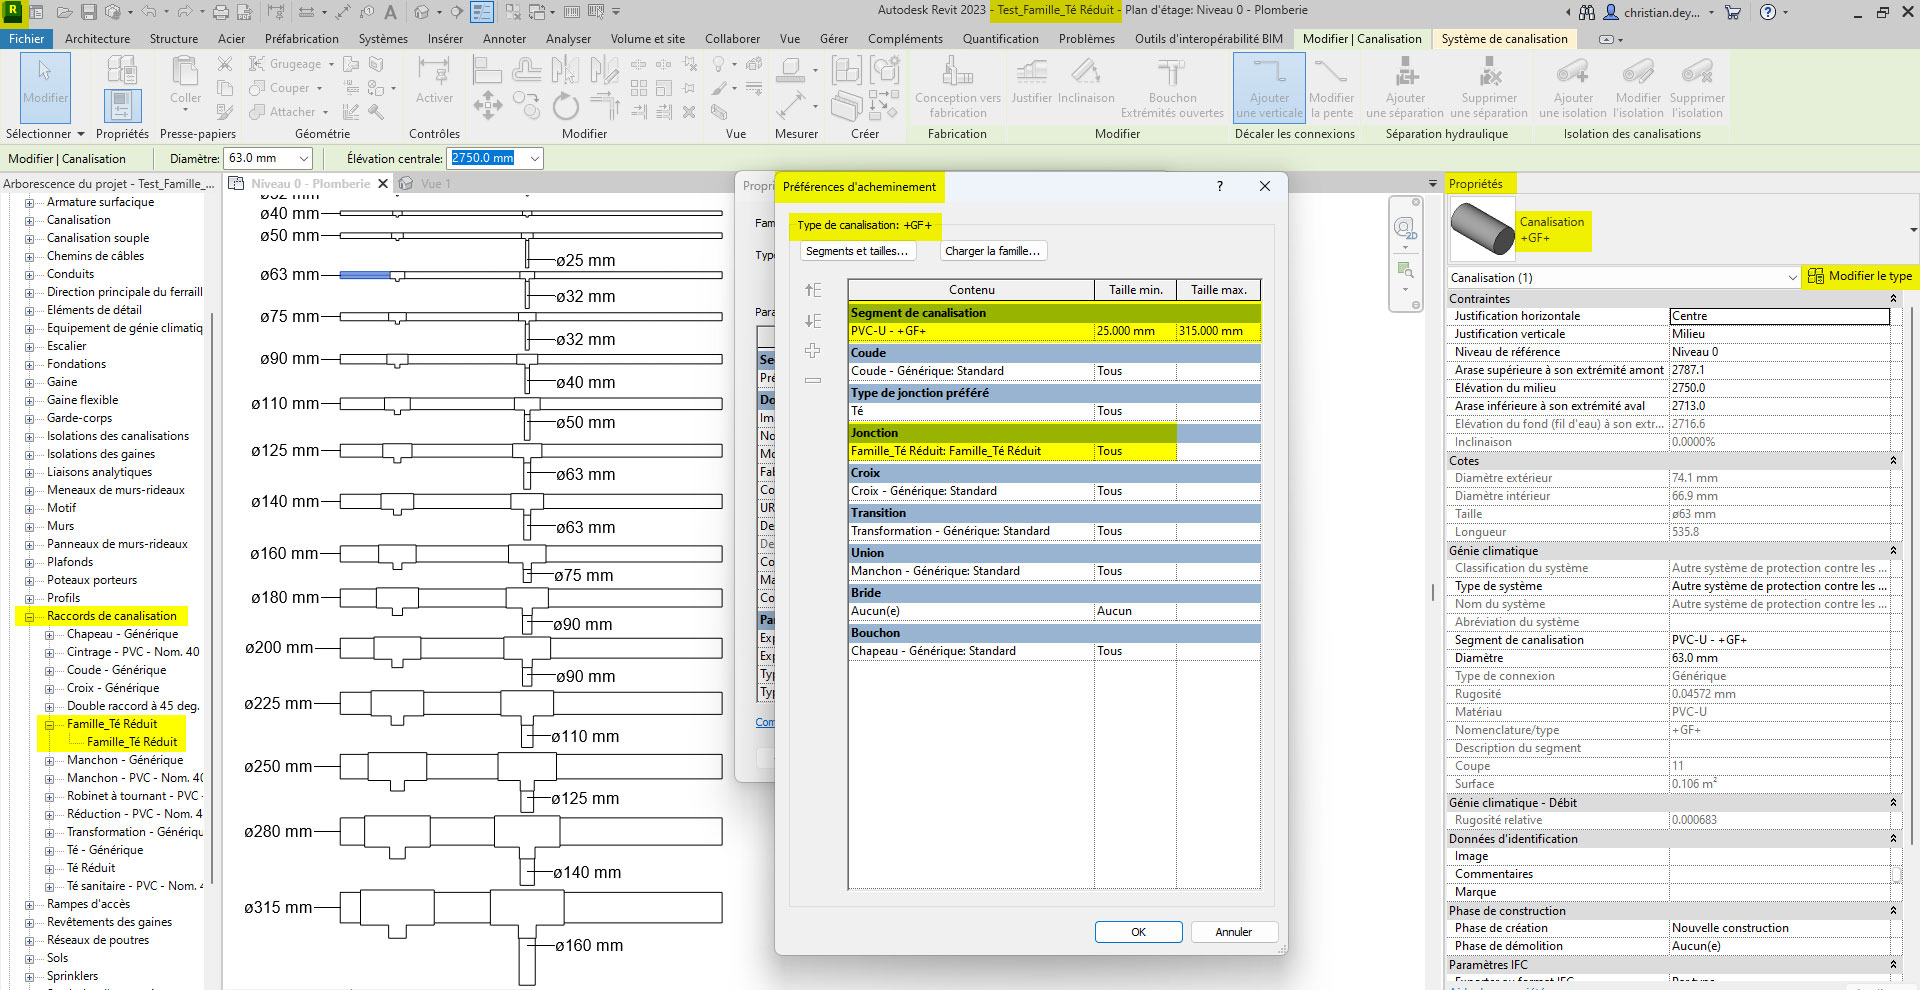Switch to the Vue 1 view tab
This screenshot has width=1920, height=990.
click(x=435, y=184)
